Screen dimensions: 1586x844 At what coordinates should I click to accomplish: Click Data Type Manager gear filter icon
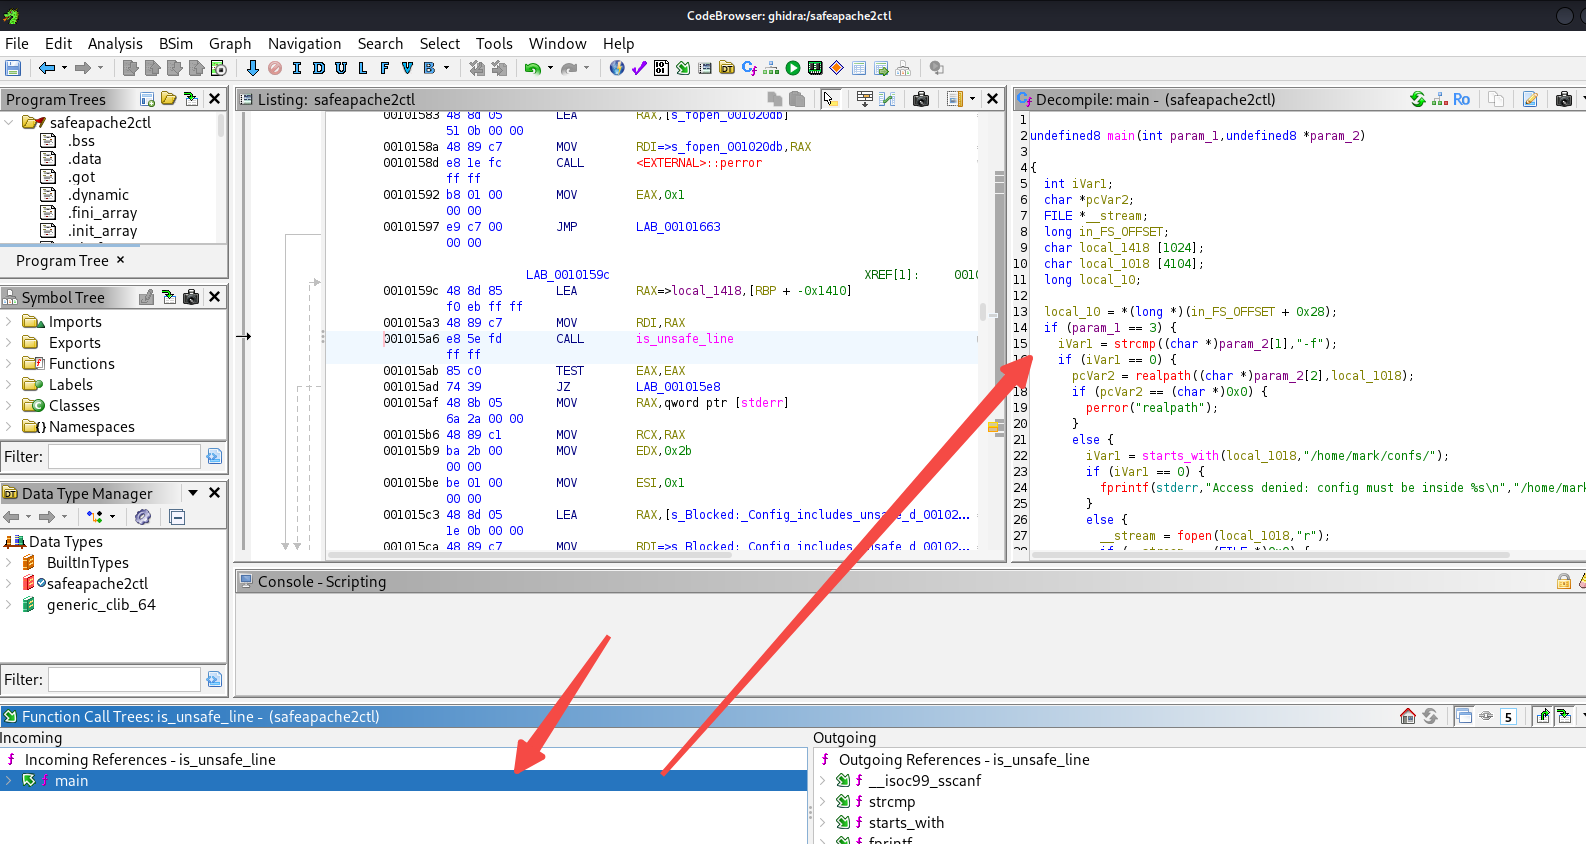pyautogui.click(x=143, y=517)
